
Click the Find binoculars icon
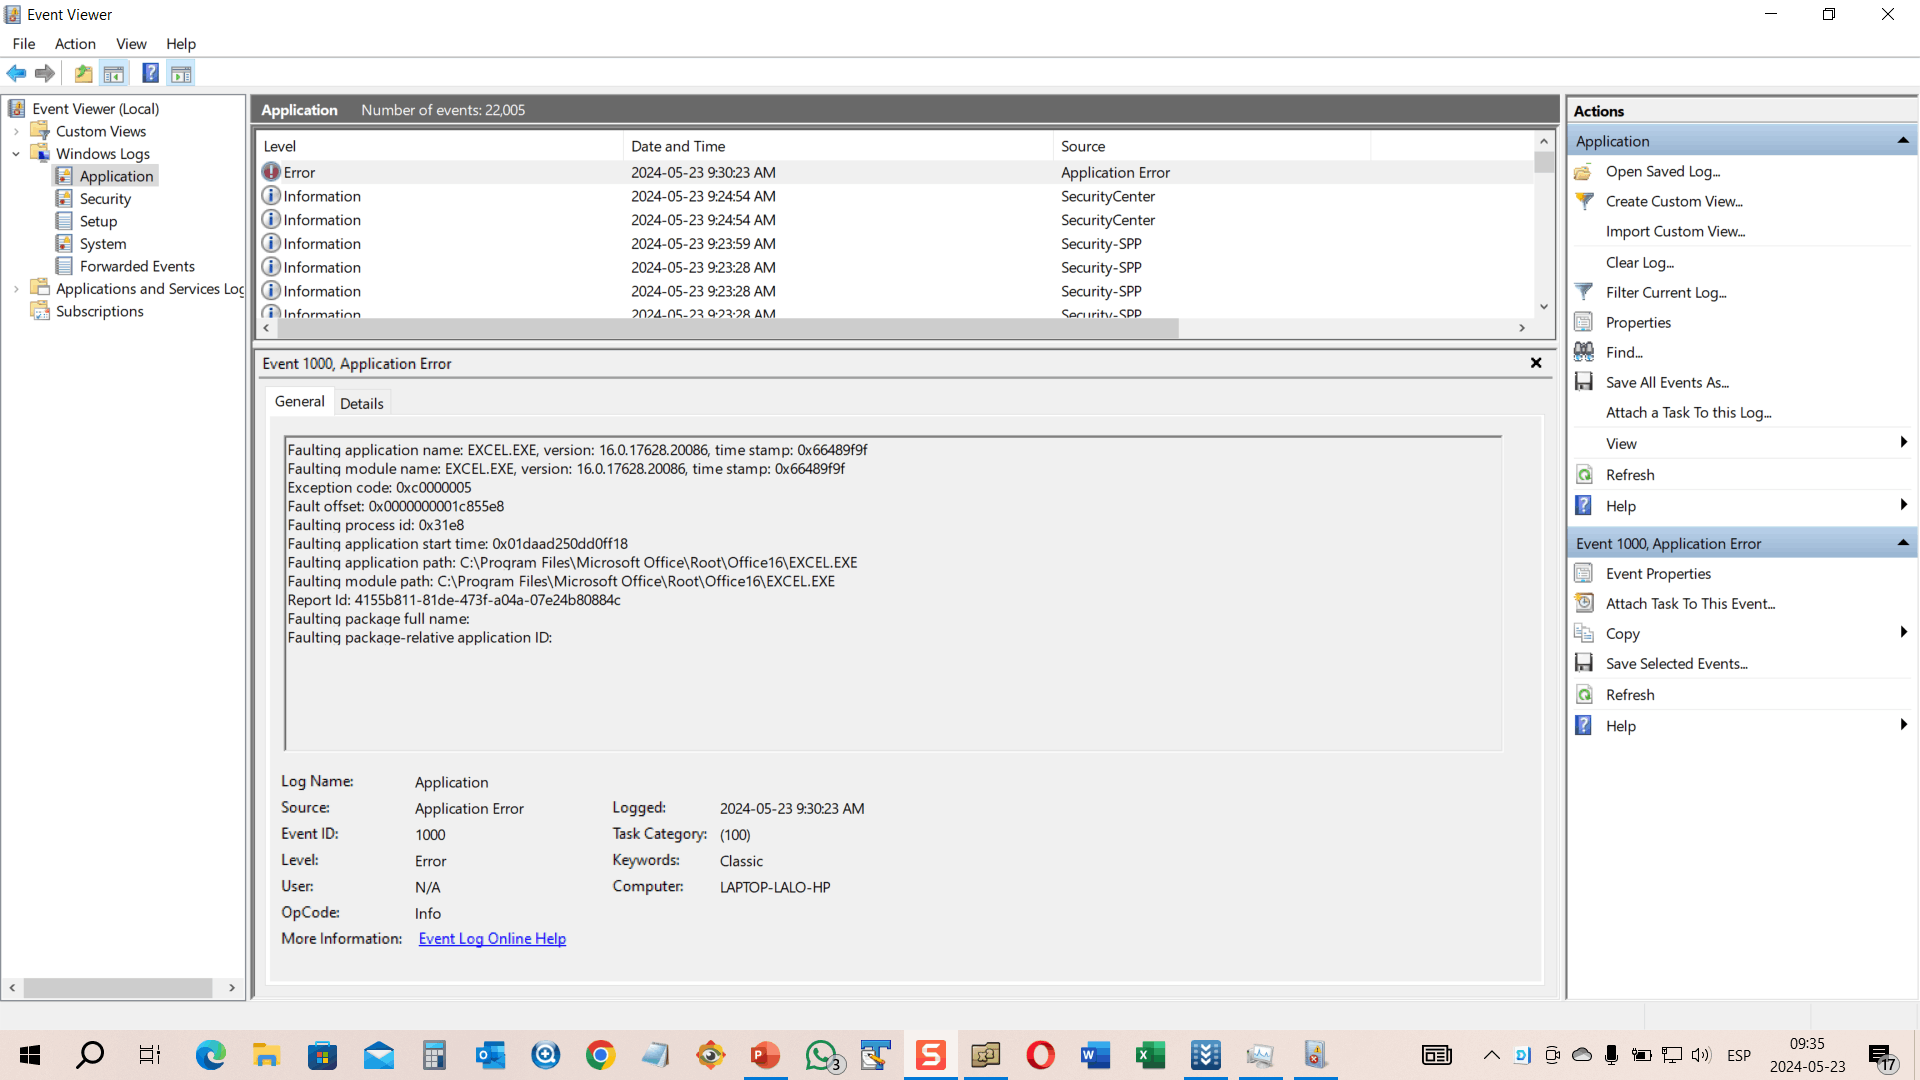(x=1584, y=352)
